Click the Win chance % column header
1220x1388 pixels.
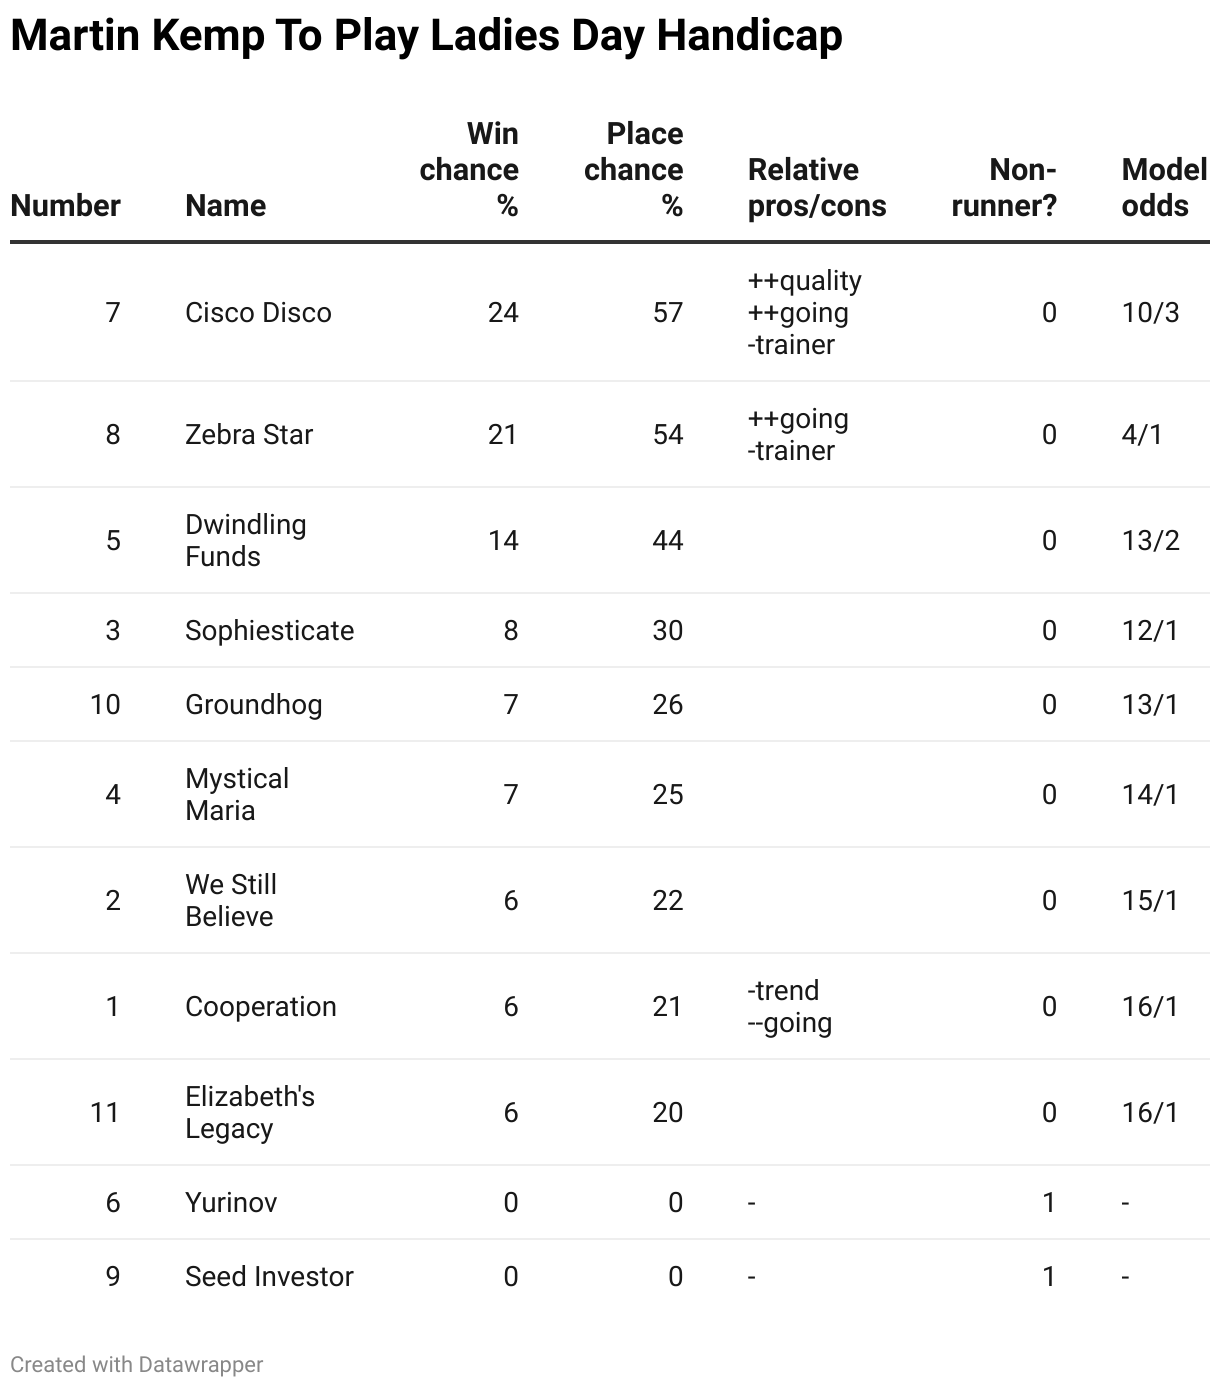[x=469, y=169]
